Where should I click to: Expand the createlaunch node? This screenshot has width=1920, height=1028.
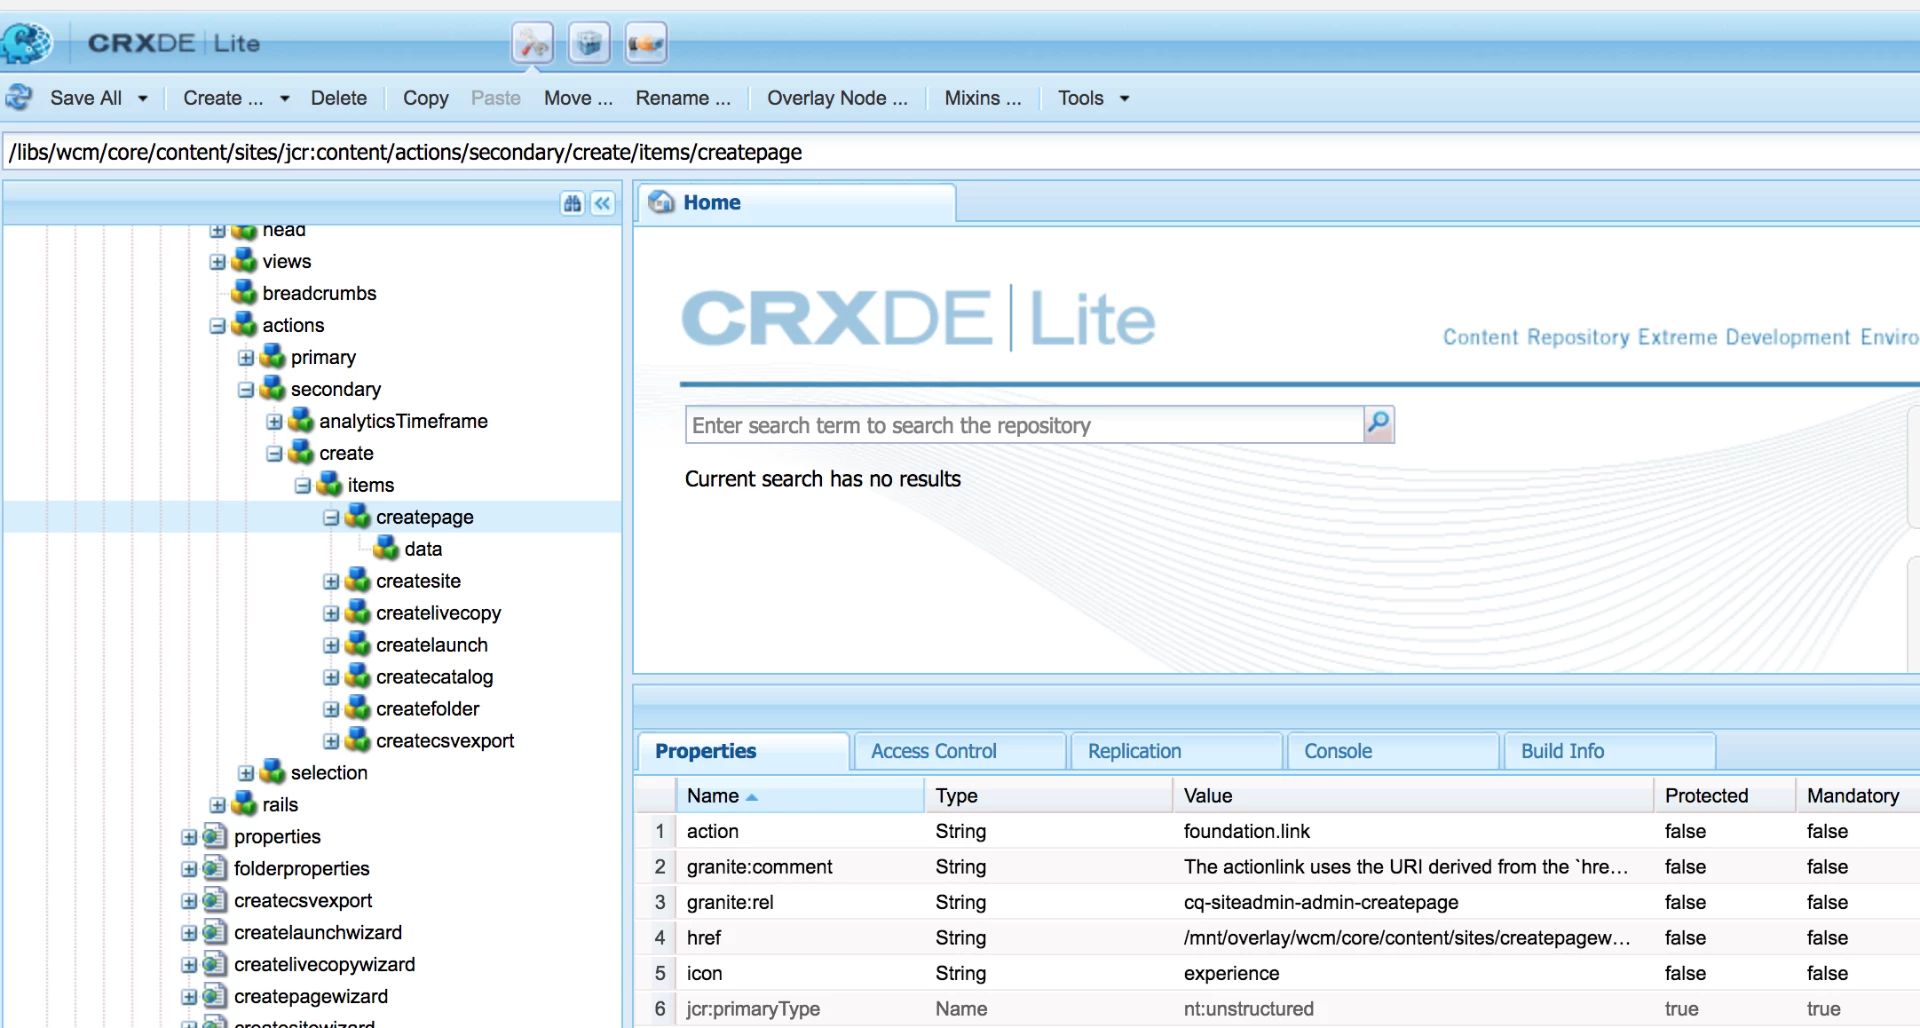tap(331, 646)
